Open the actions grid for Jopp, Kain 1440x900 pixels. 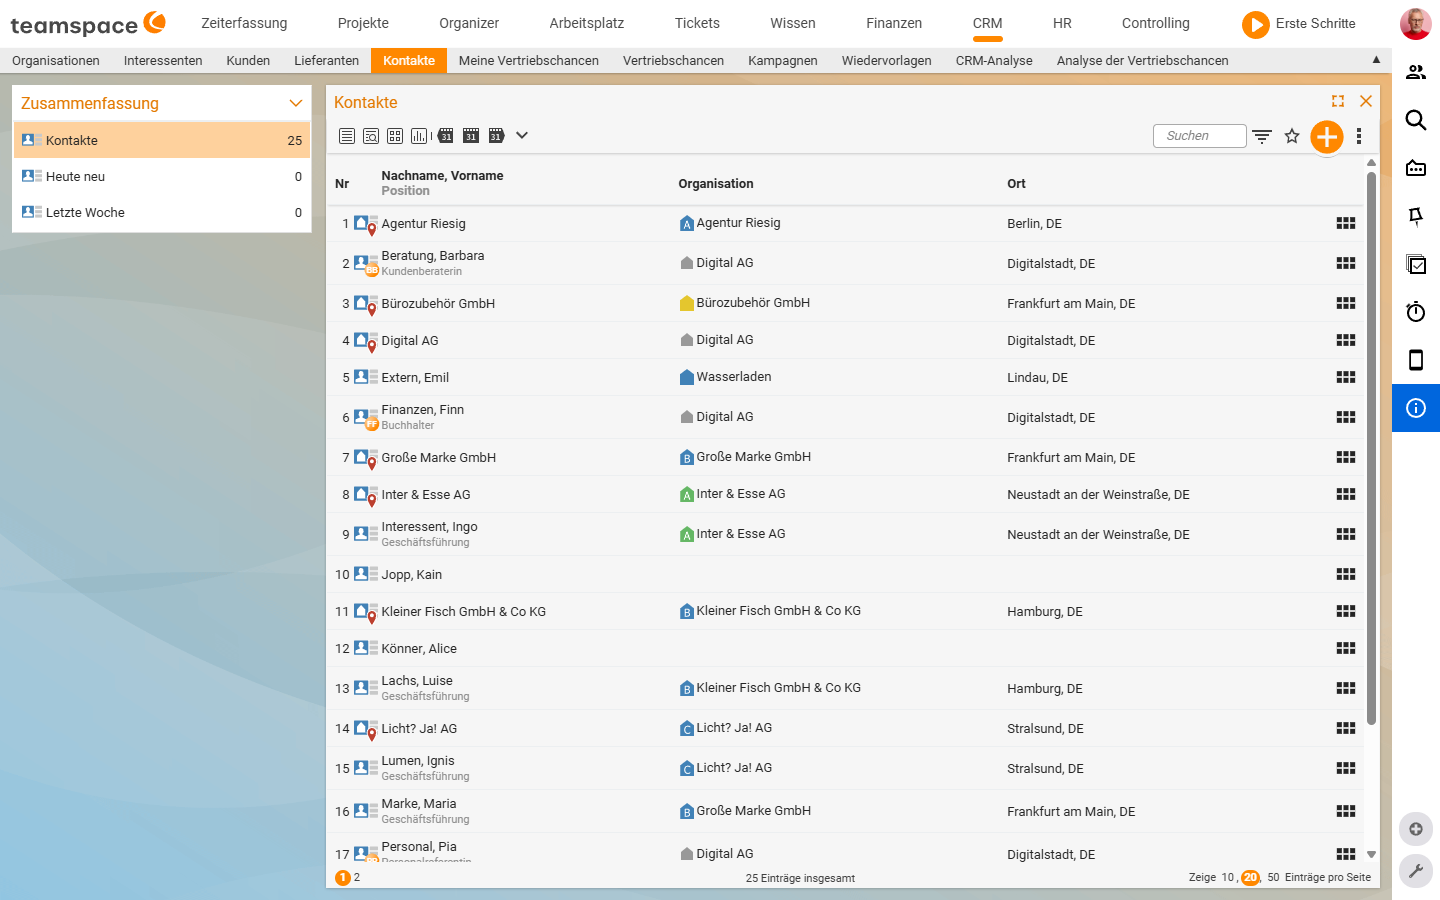[x=1346, y=574]
